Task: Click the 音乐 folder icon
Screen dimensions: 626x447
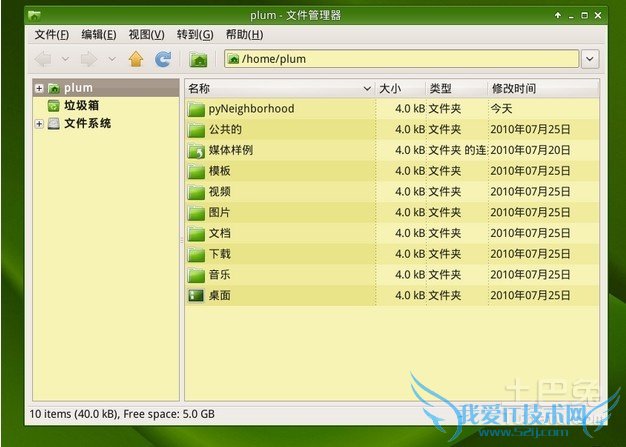Action: (x=196, y=275)
